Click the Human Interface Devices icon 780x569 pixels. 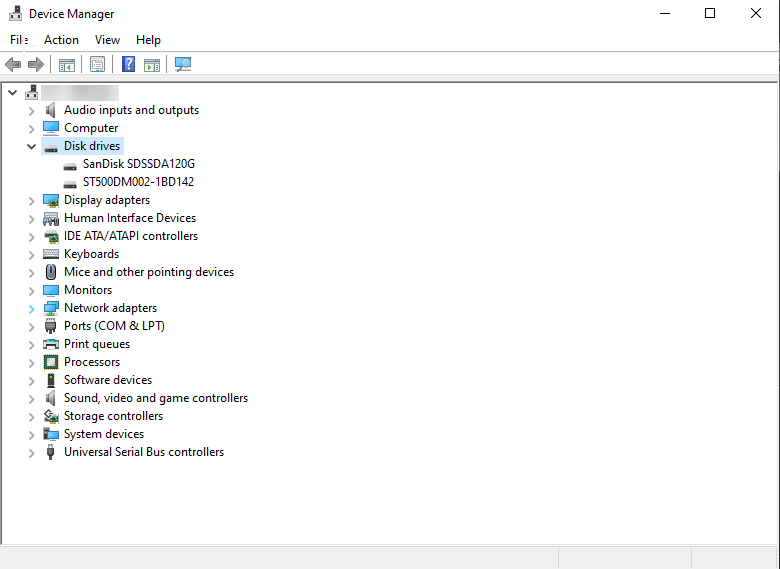tap(51, 218)
